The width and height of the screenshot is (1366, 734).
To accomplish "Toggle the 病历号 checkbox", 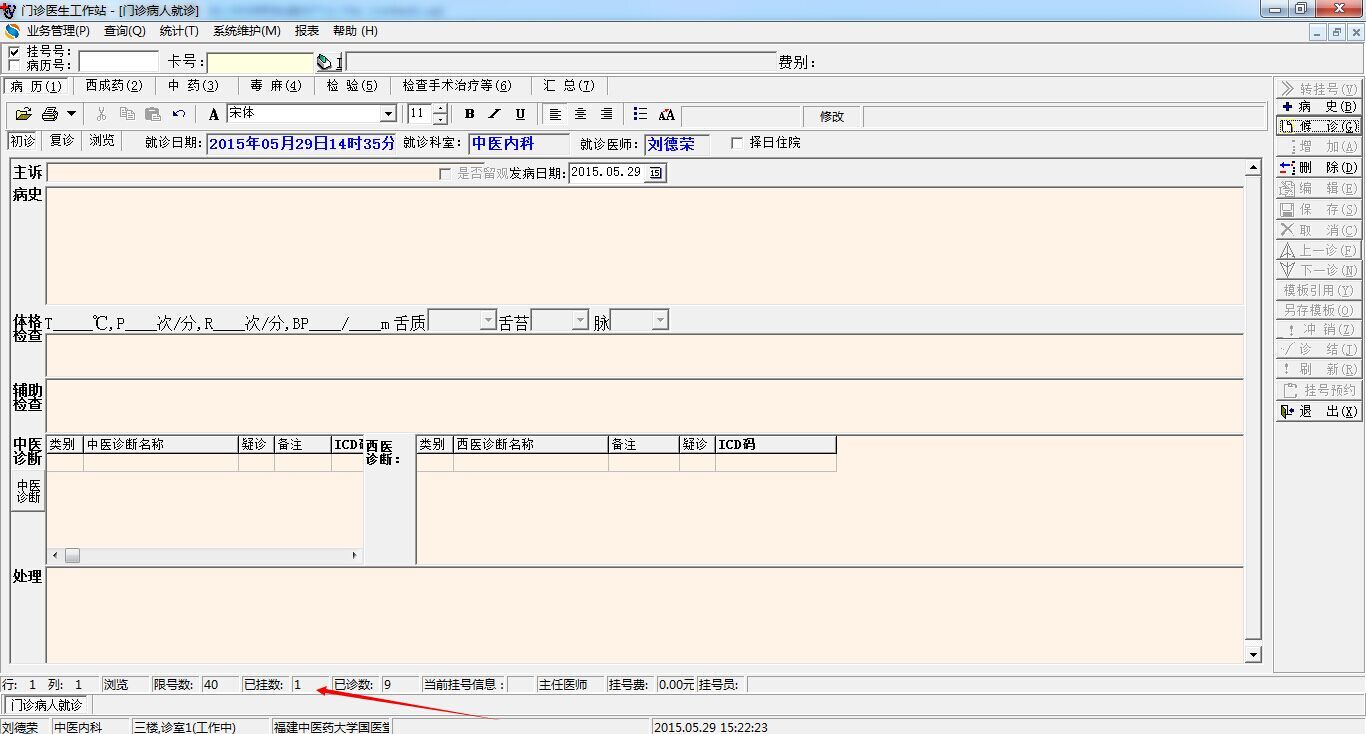I will point(14,65).
